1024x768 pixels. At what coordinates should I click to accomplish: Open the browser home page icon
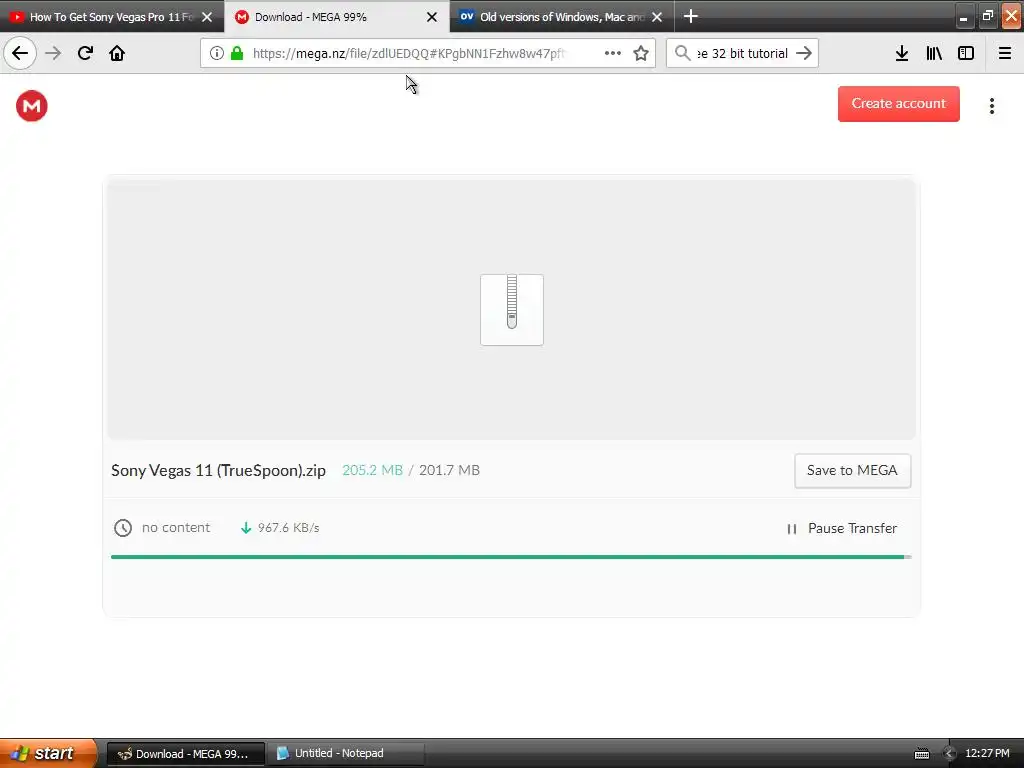click(x=117, y=53)
